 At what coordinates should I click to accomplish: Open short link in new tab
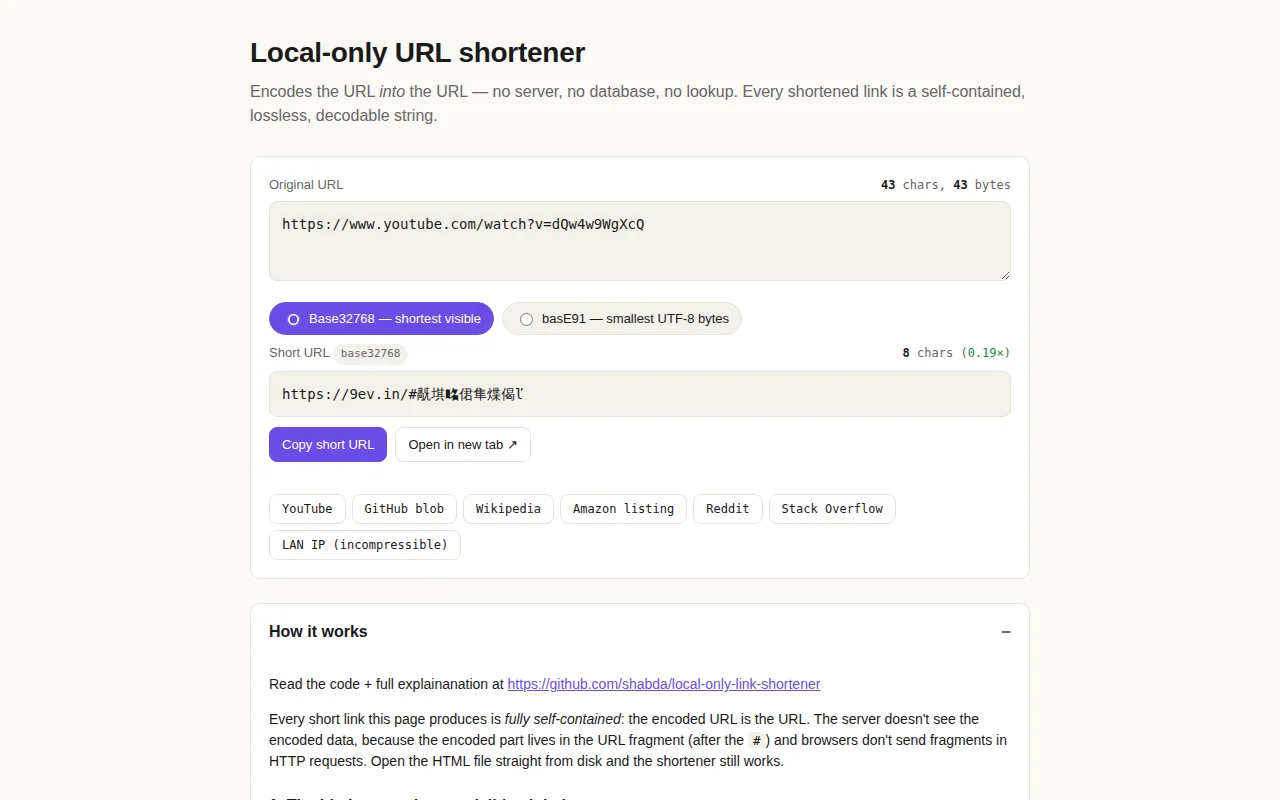point(463,444)
